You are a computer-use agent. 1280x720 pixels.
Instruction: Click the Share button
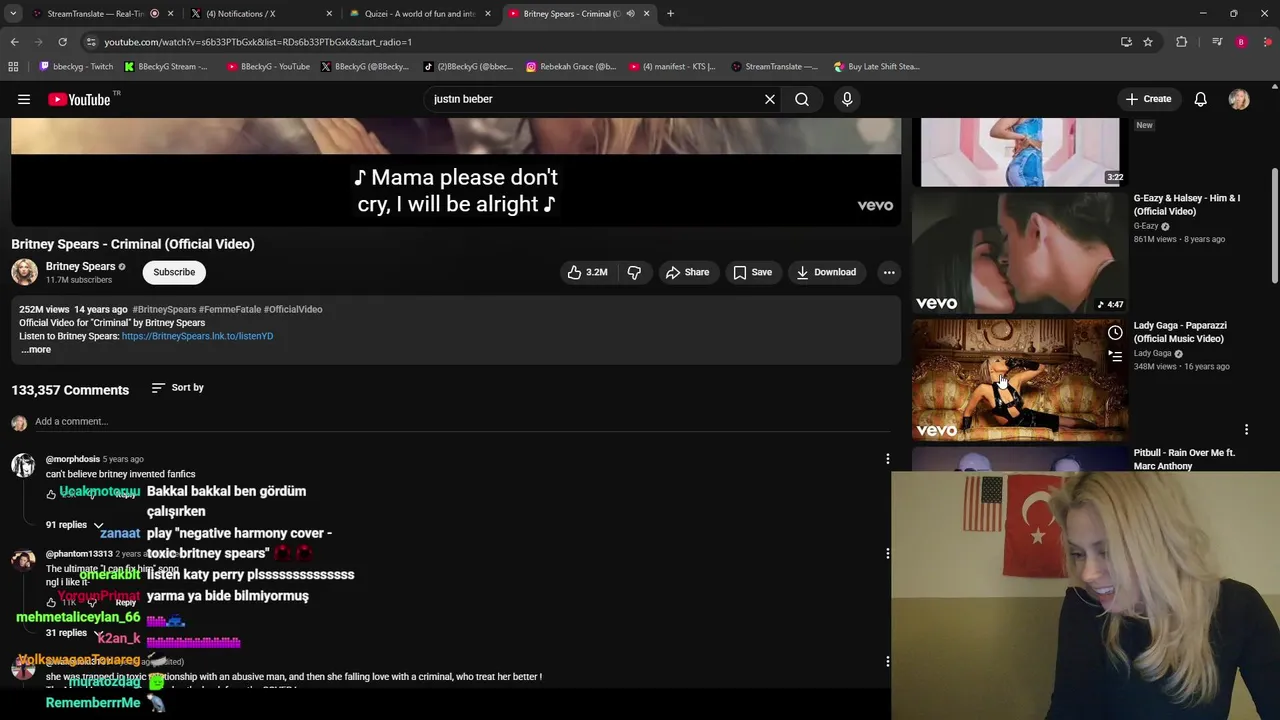click(x=687, y=272)
